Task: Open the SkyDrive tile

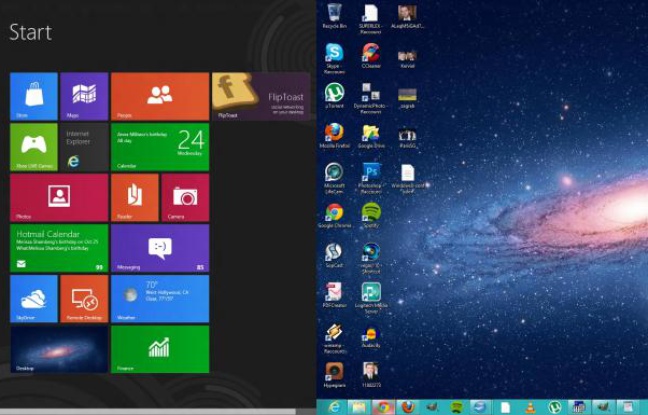Action: (x=34, y=298)
